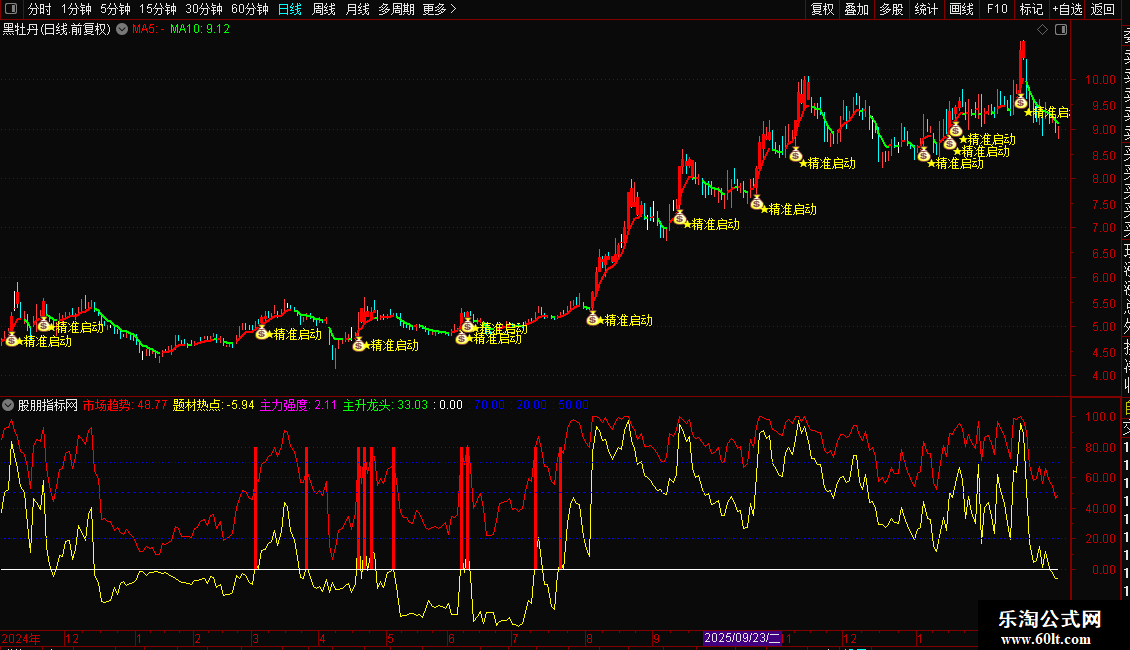Image resolution: width=1130 pixels, height=650 pixels.
Task: Click the blue 50.00 indicator value
Action: 574,405
